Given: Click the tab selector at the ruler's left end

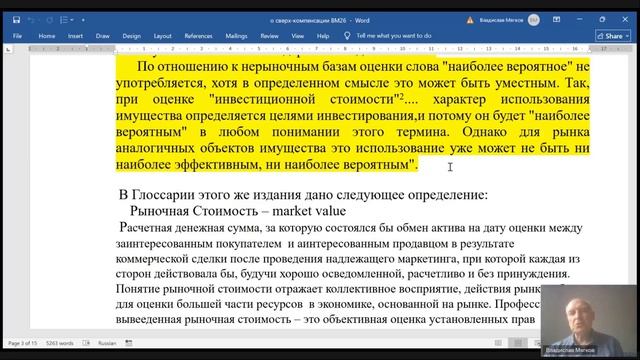Looking at the screenshot, I should coord(9,49).
